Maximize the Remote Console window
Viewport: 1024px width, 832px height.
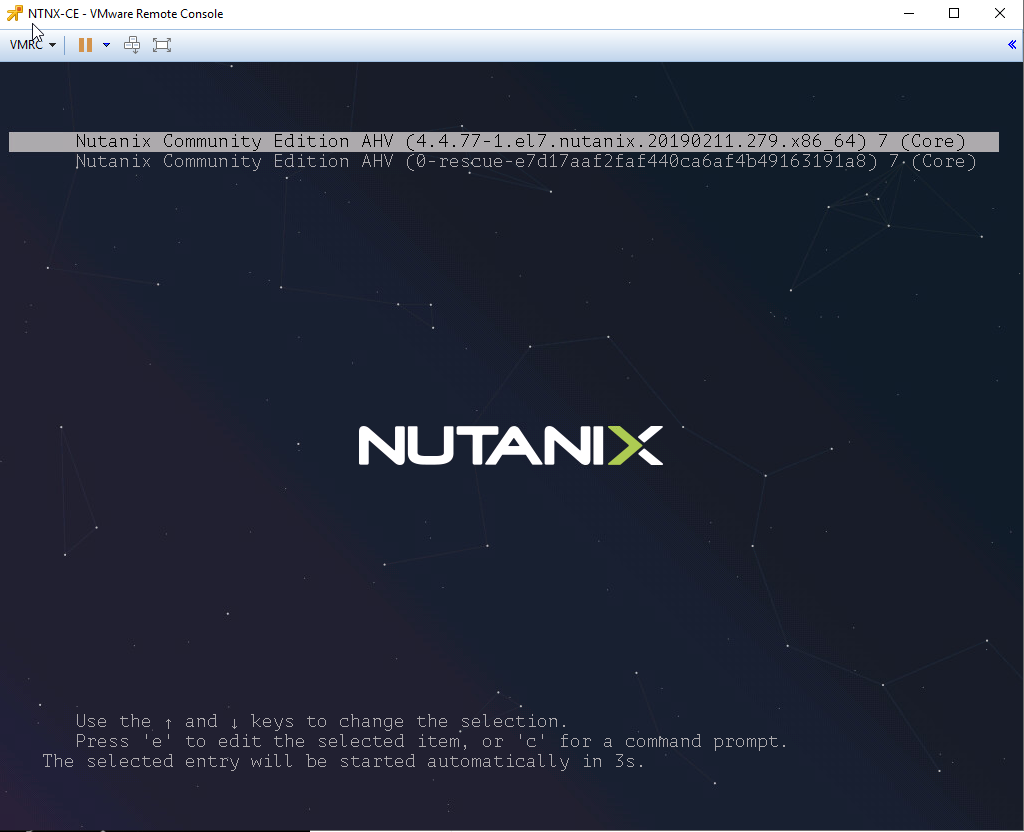954,14
